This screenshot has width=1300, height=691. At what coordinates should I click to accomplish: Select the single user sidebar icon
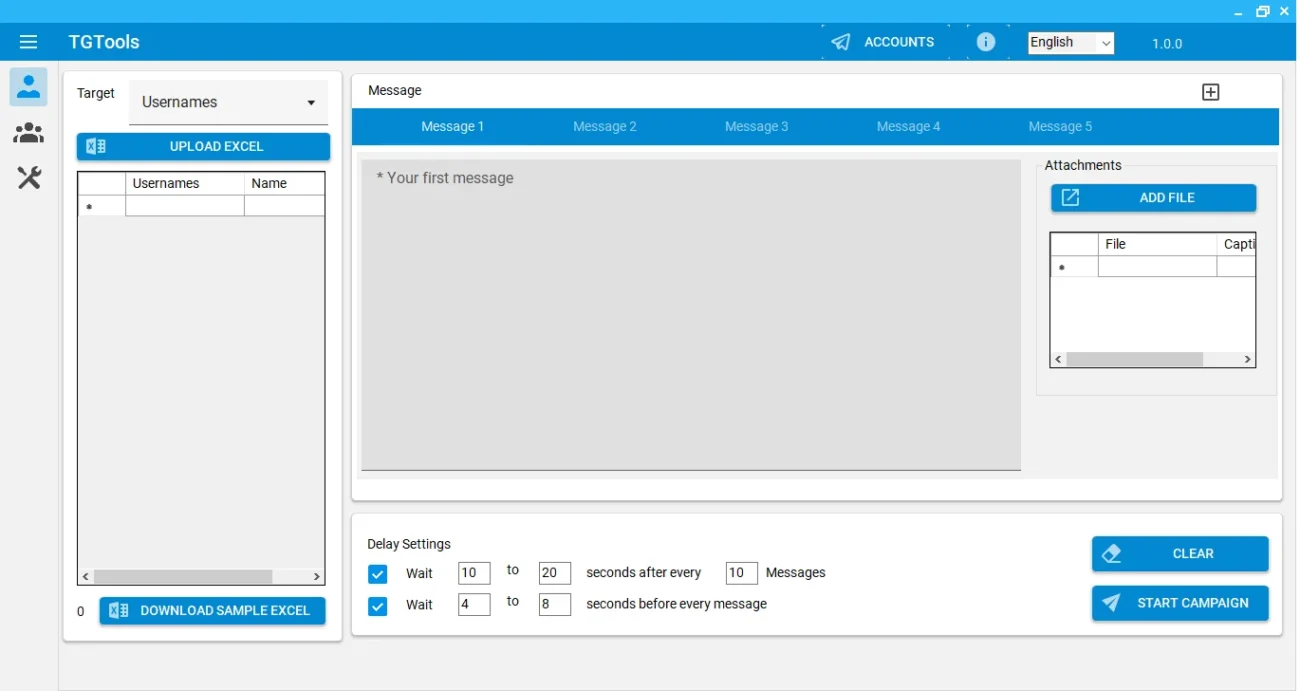(29, 88)
